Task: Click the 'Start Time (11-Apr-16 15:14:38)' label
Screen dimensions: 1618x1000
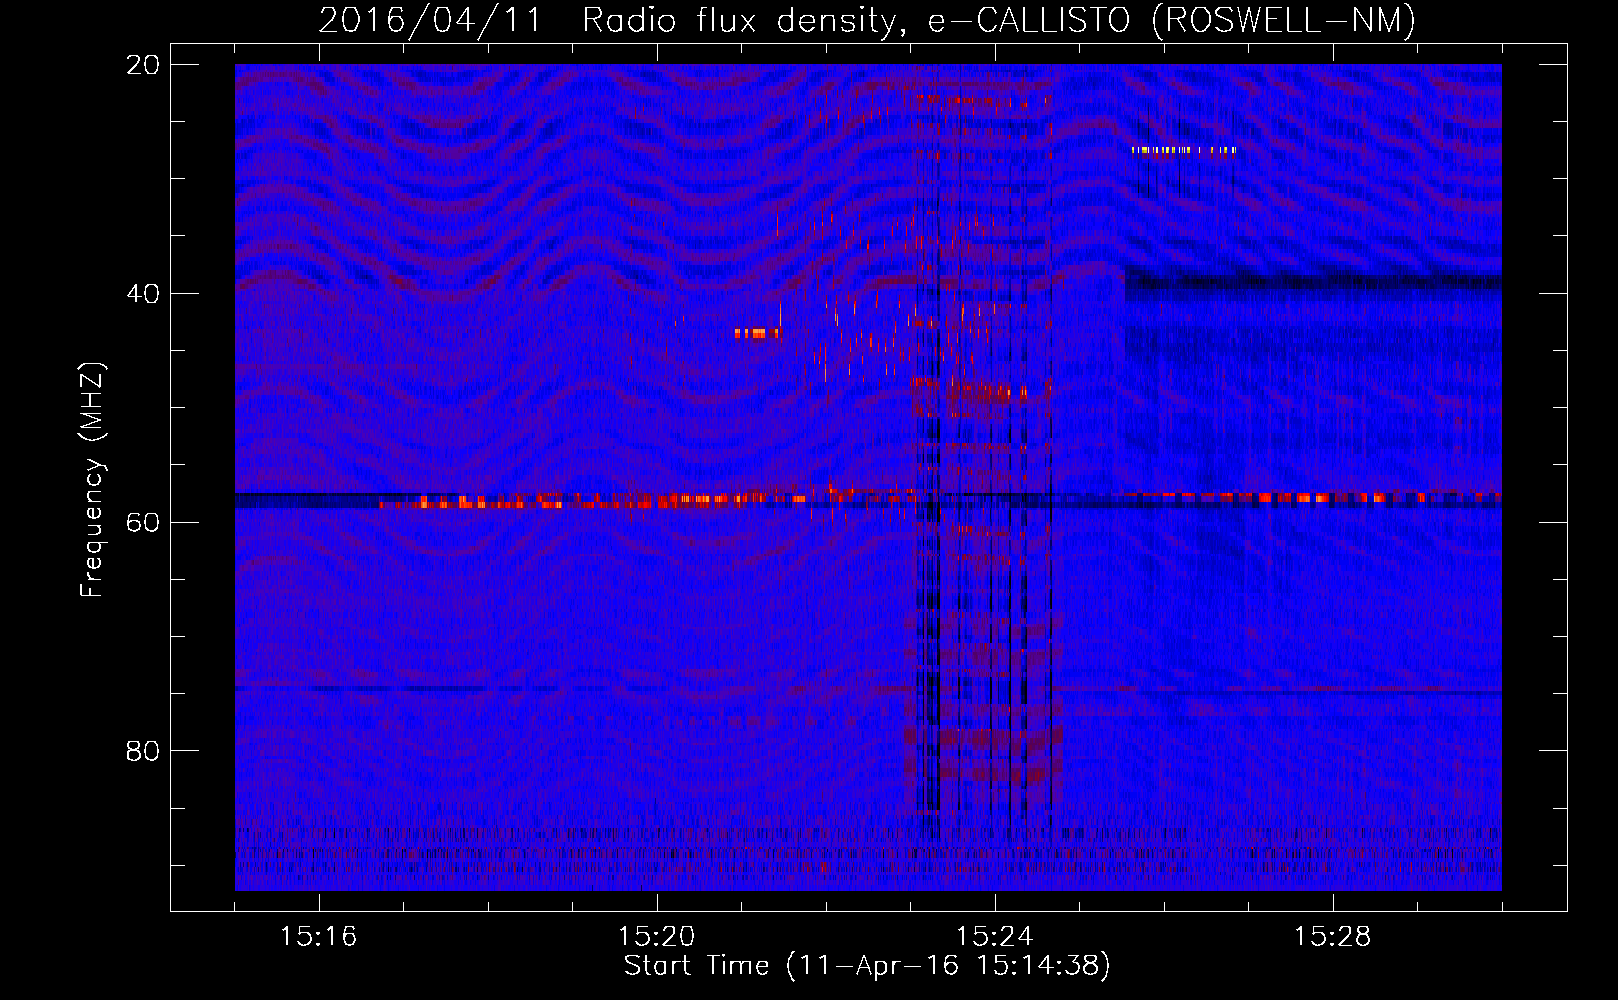Action: pyautogui.click(x=867, y=966)
